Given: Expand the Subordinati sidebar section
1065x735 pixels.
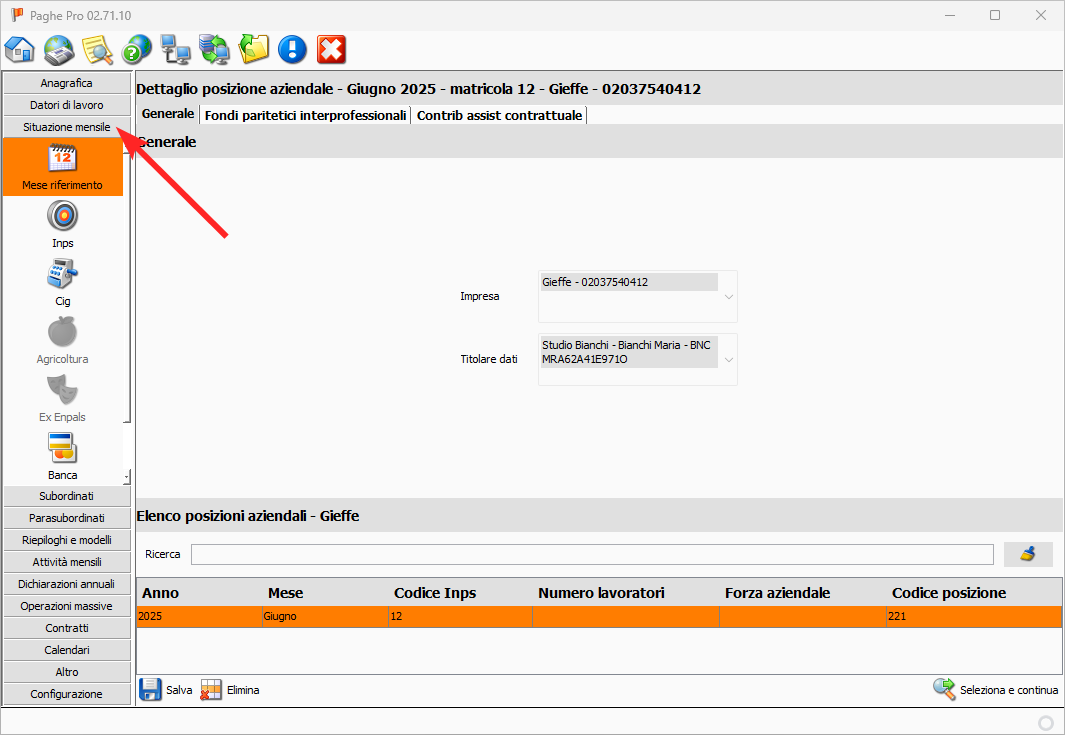Looking at the screenshot, I should [x=67, y=496].
